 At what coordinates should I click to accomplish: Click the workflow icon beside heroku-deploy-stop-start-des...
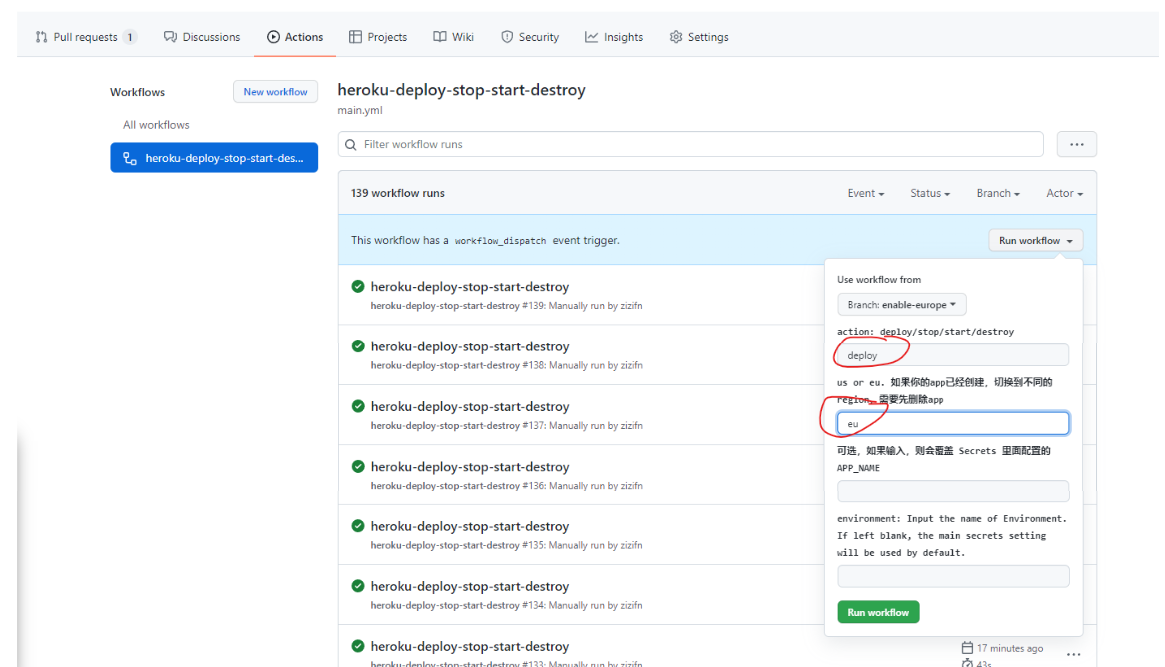tap(129, 158)
